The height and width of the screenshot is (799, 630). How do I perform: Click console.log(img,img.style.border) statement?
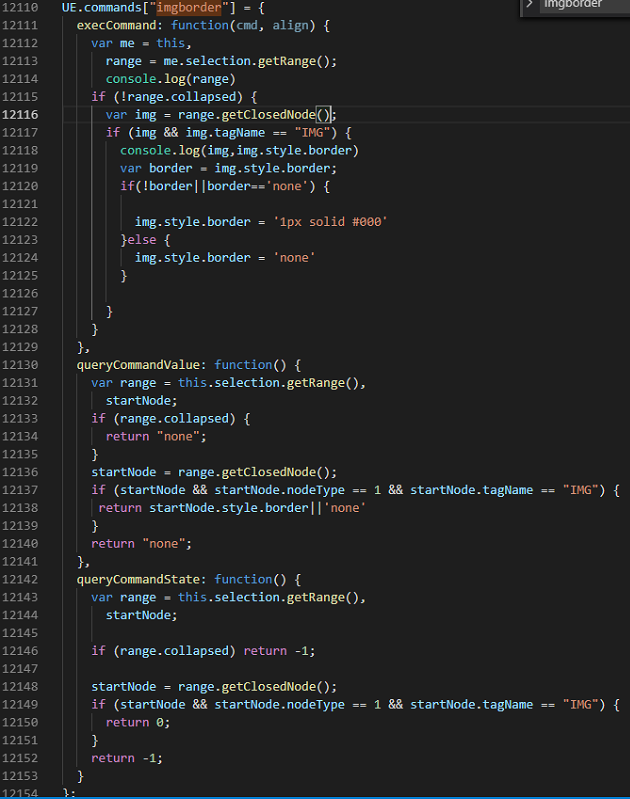click(239, 150)
